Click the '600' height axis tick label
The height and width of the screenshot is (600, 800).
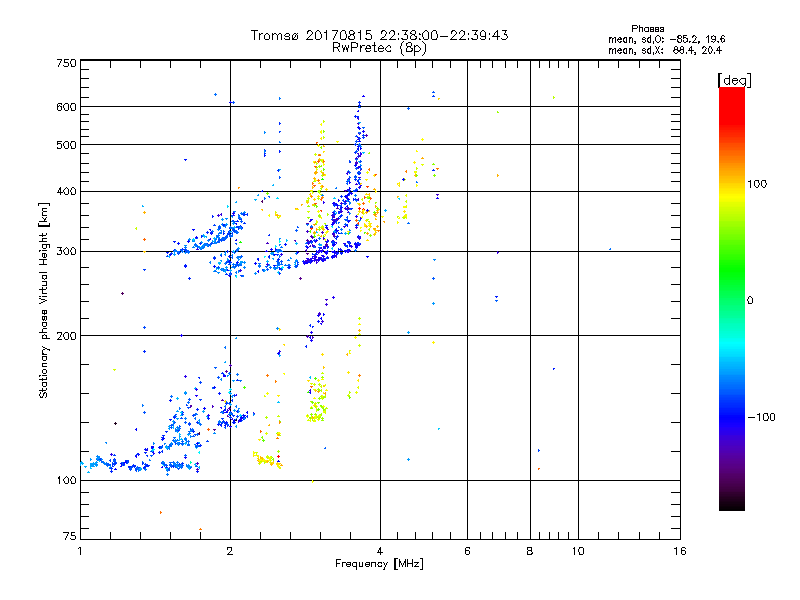pyautogui.click(x=66, y=107)
